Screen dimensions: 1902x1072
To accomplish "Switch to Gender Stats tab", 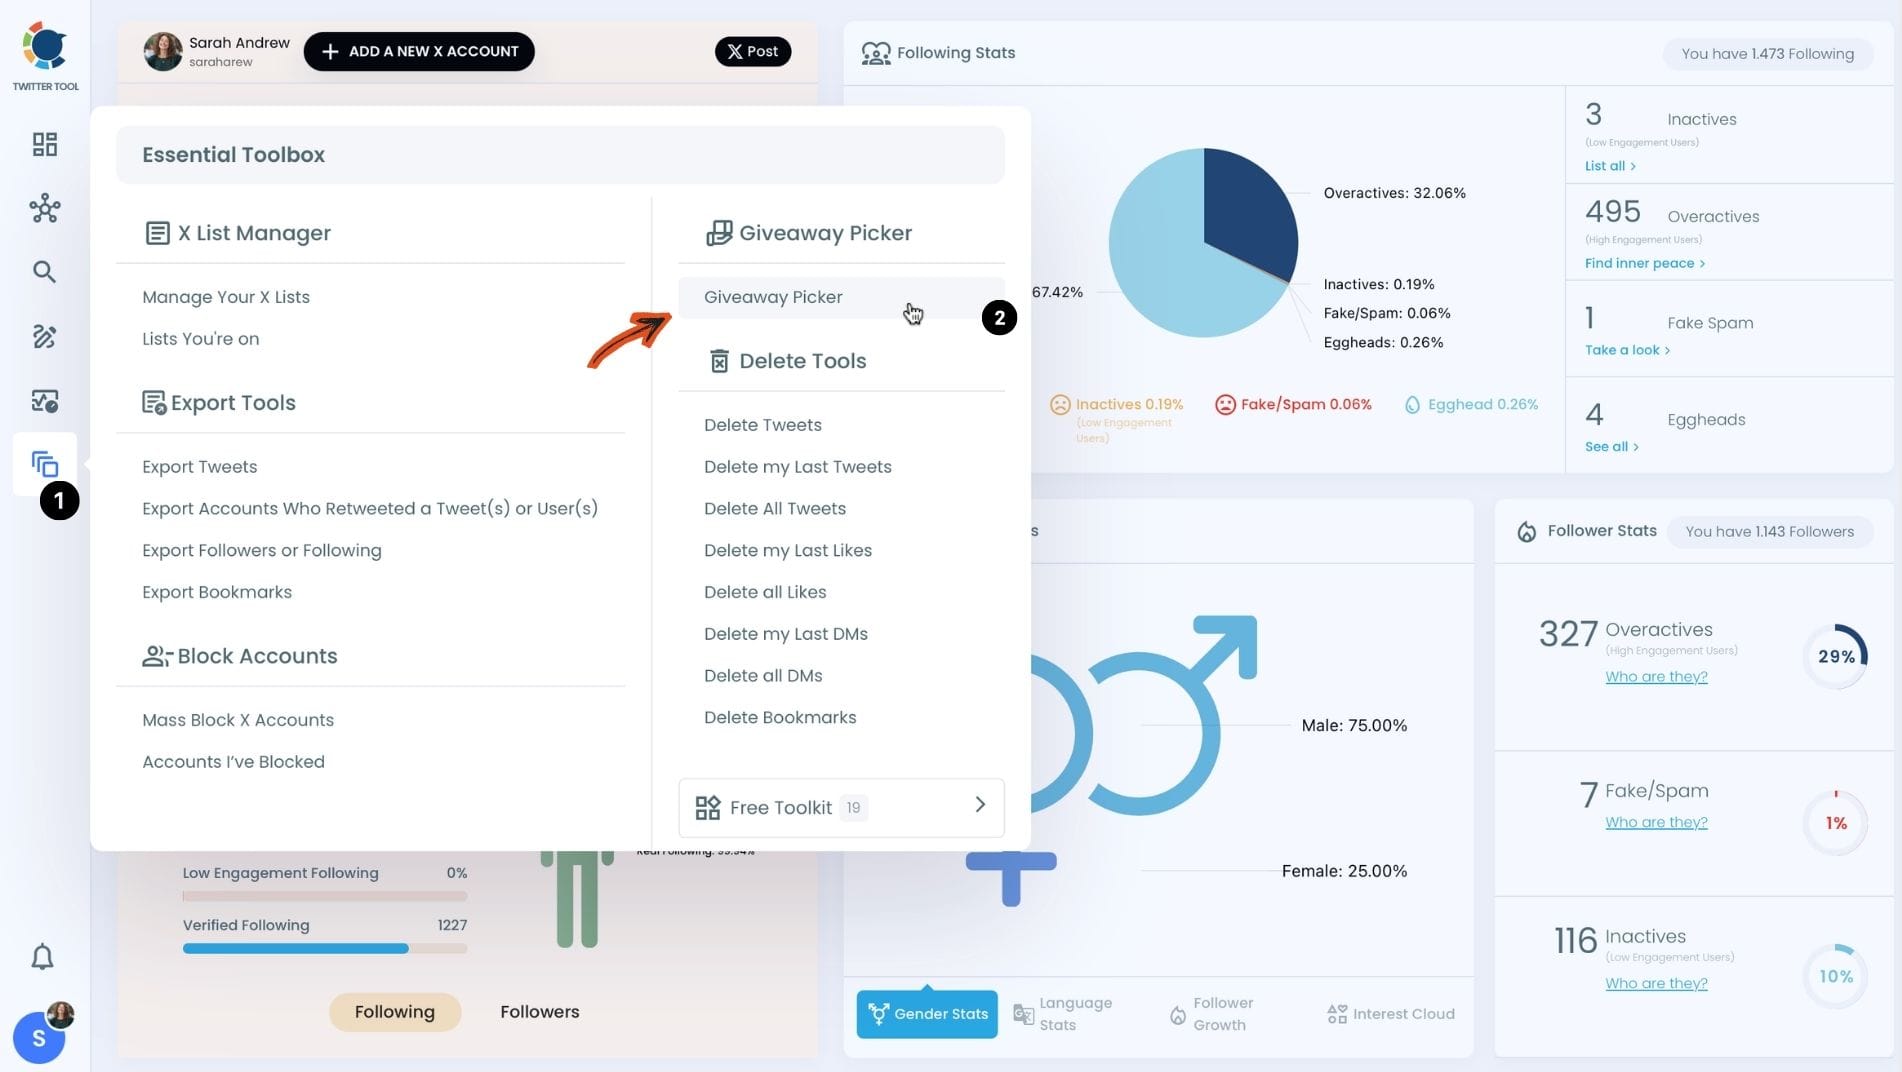I will tap(927, 1014).
